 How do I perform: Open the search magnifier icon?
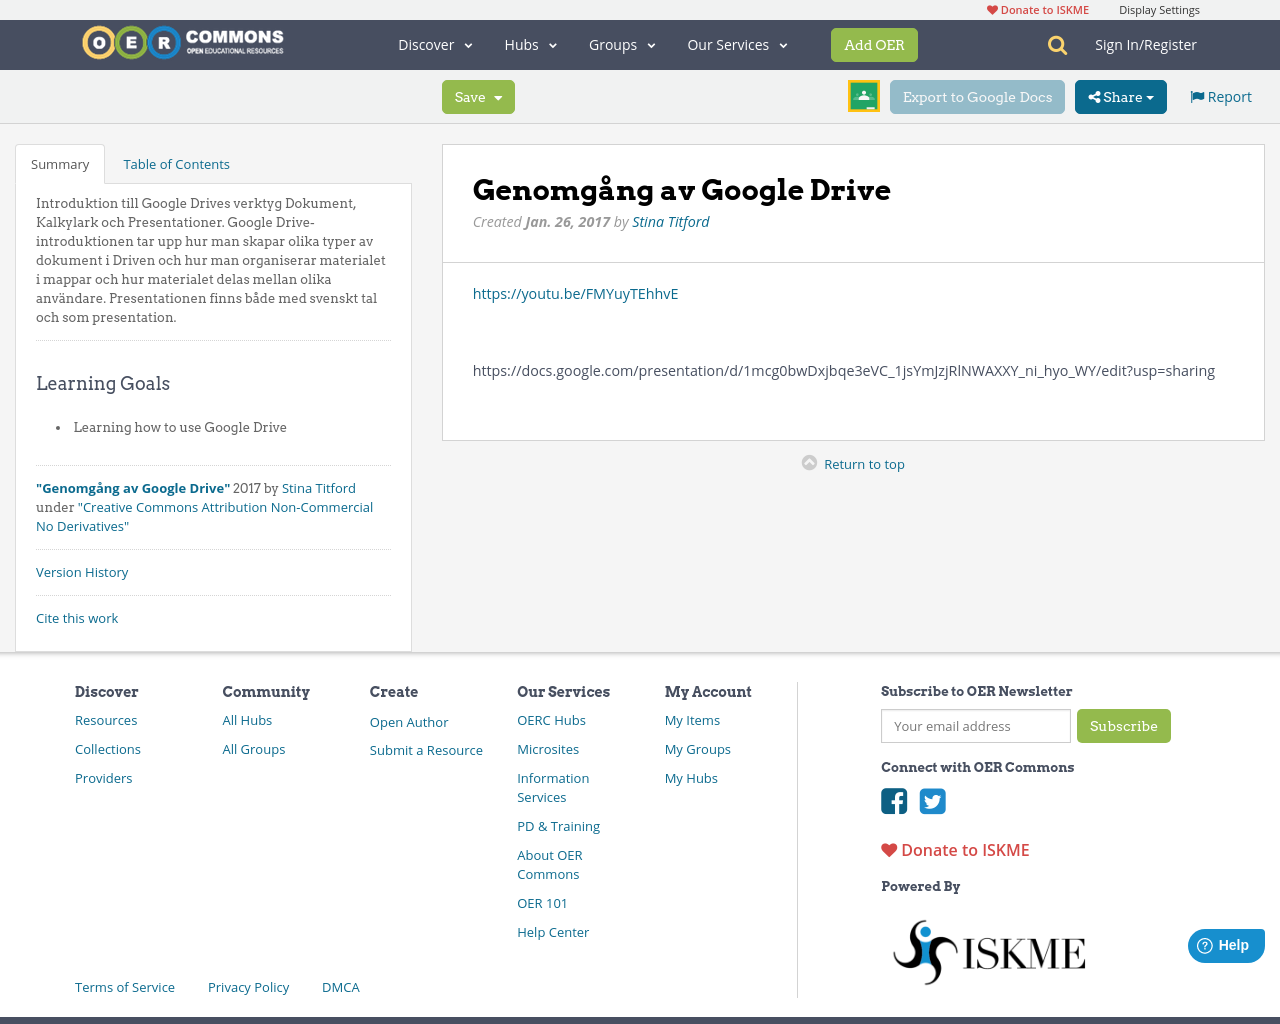pyautogui.click(x=1057, y=45)
